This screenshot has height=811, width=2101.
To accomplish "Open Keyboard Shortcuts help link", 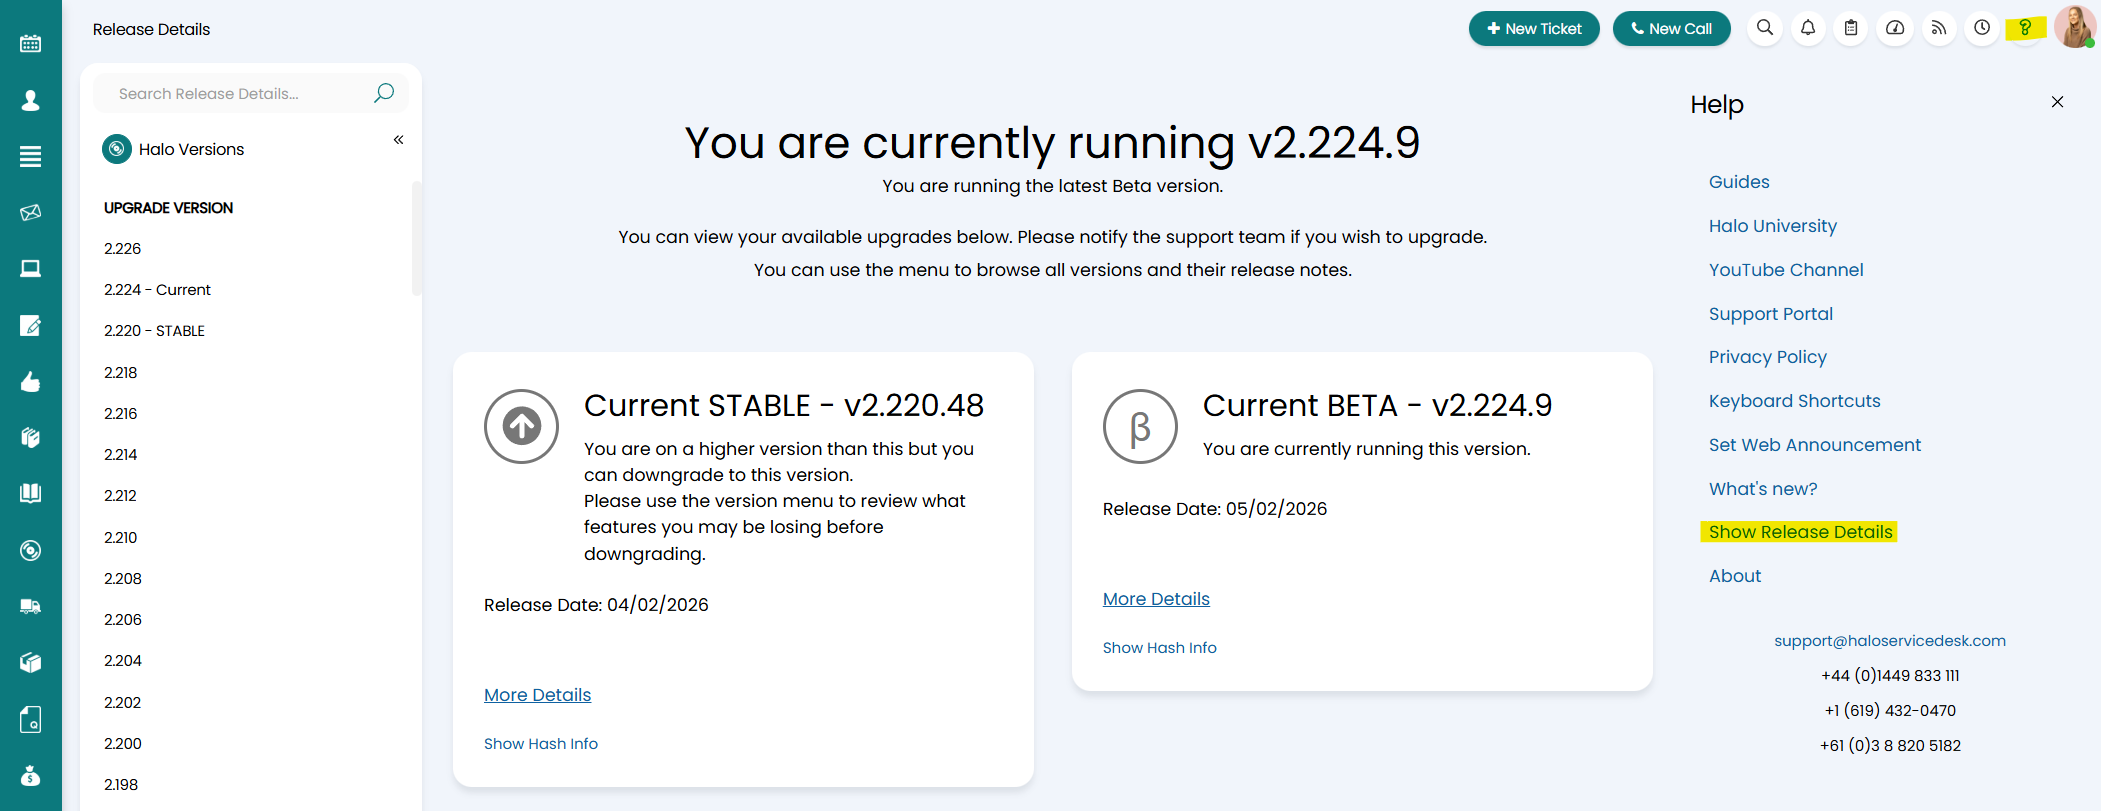I will [1794, 401].
